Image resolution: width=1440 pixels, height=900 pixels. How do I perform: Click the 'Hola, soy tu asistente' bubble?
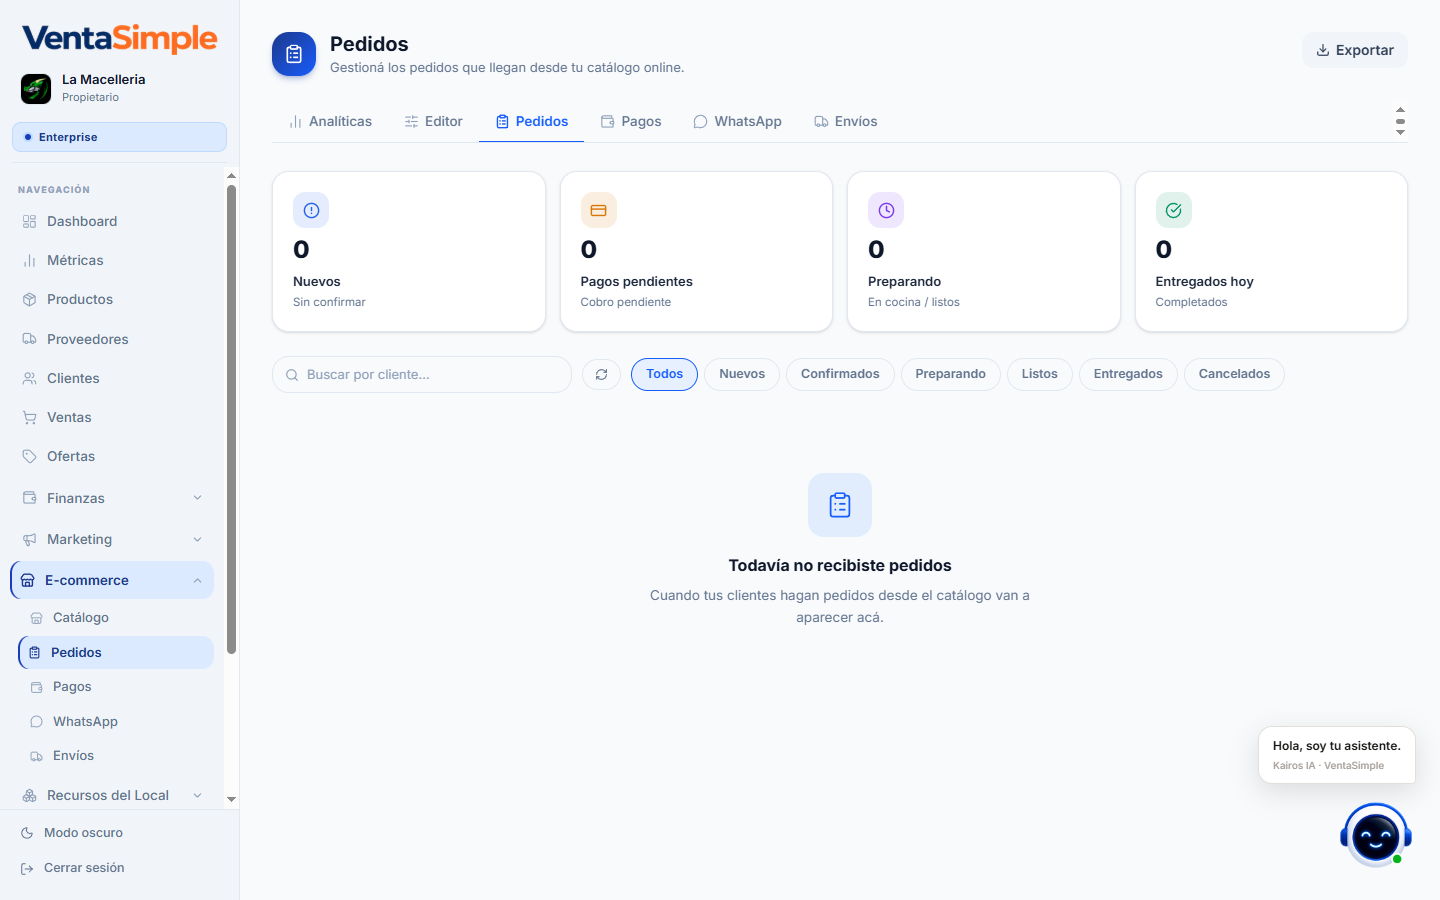pos(1337,755)
